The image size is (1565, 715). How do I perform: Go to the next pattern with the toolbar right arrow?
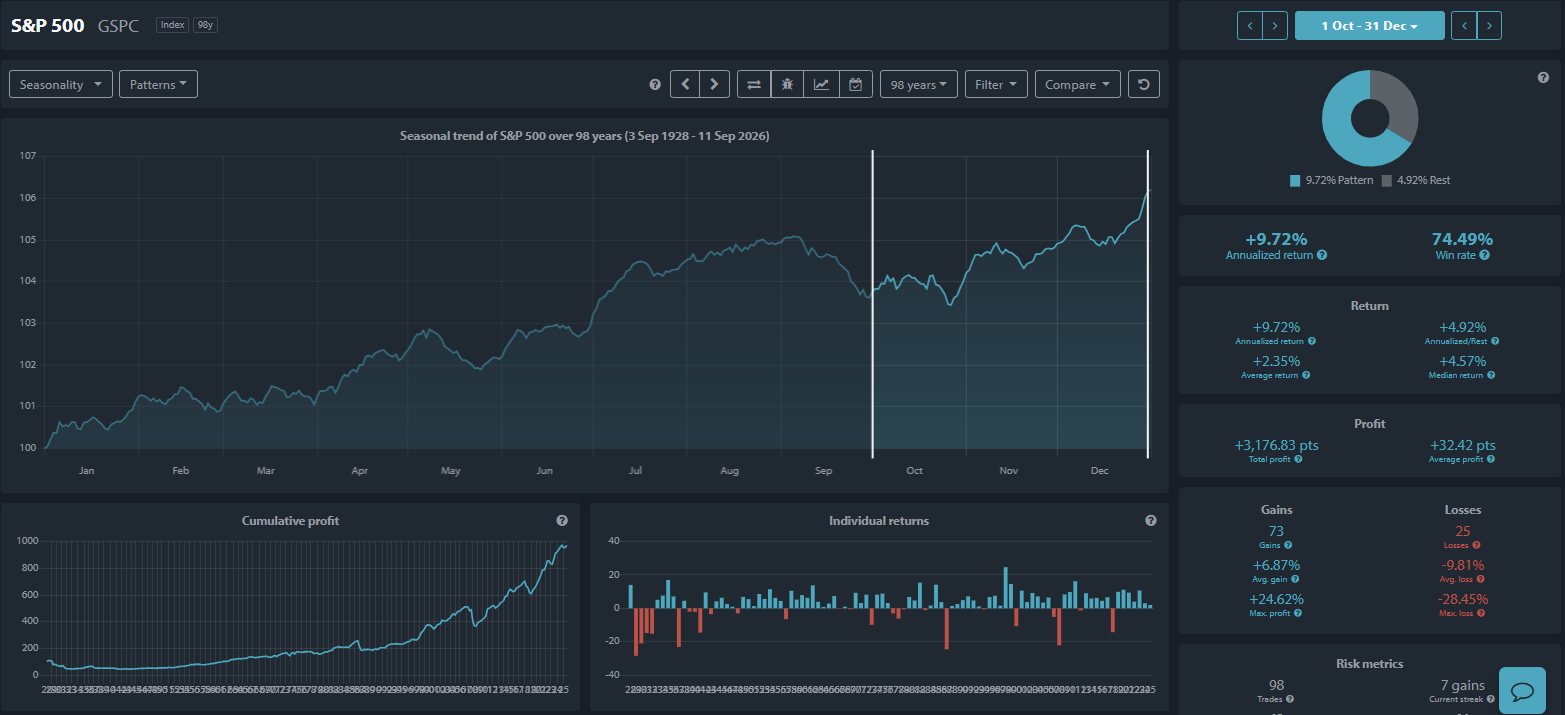pos(714,85)
